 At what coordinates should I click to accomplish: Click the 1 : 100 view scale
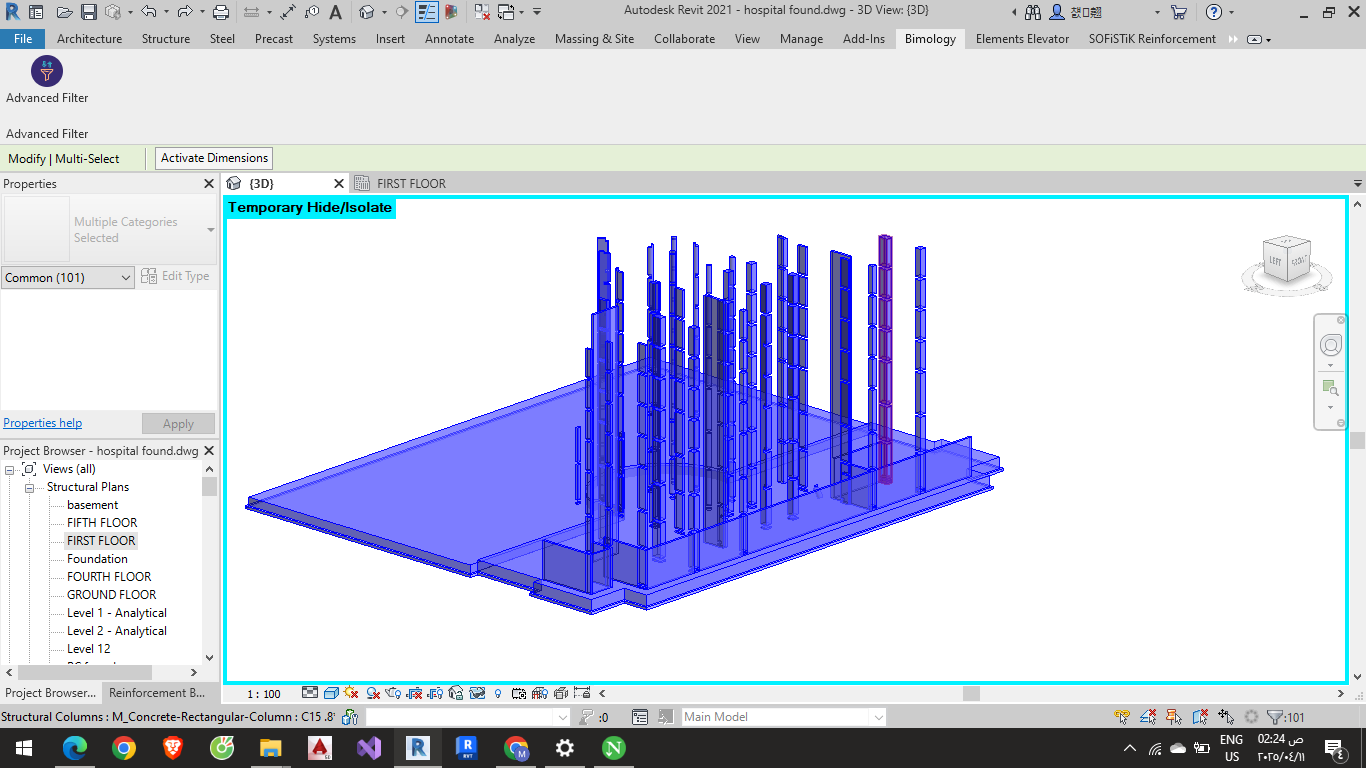coord(264,693)
